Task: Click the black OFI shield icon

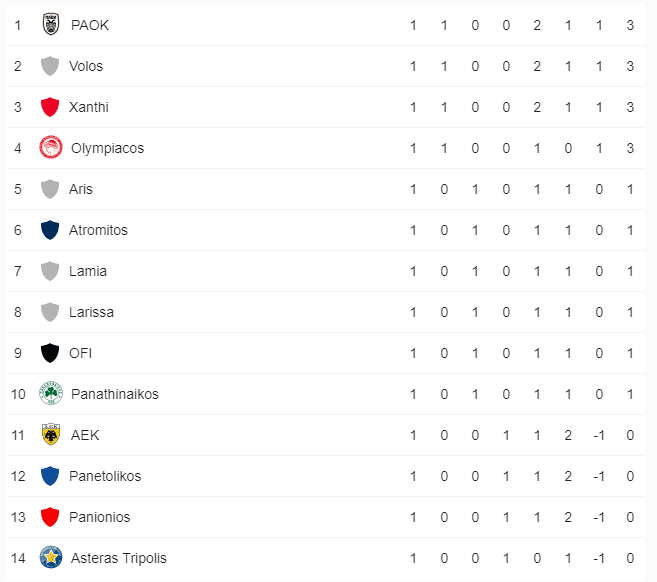Action: [x=49, y=353]
